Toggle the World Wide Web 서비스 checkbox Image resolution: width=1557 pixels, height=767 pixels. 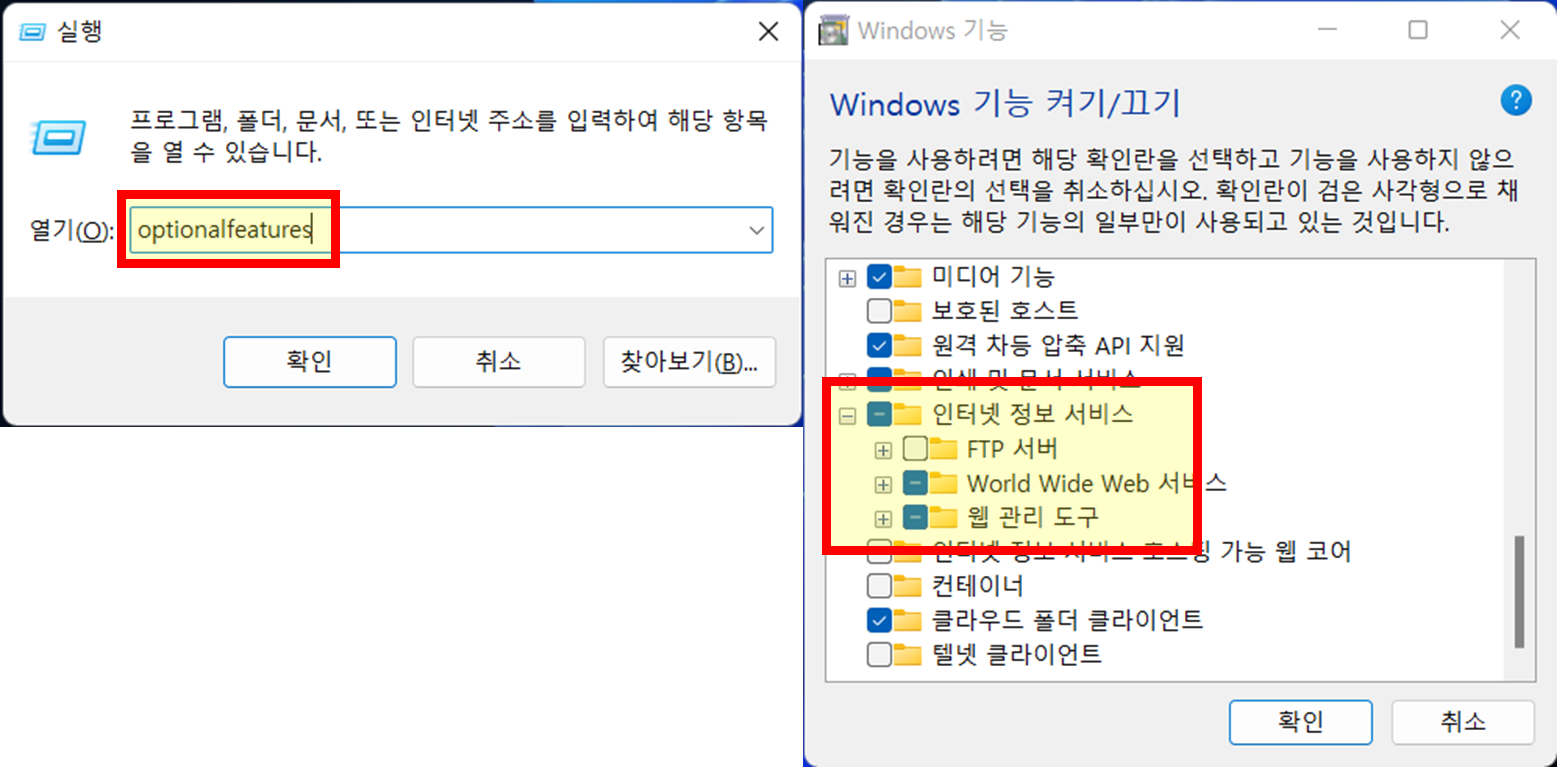point(914,483)
